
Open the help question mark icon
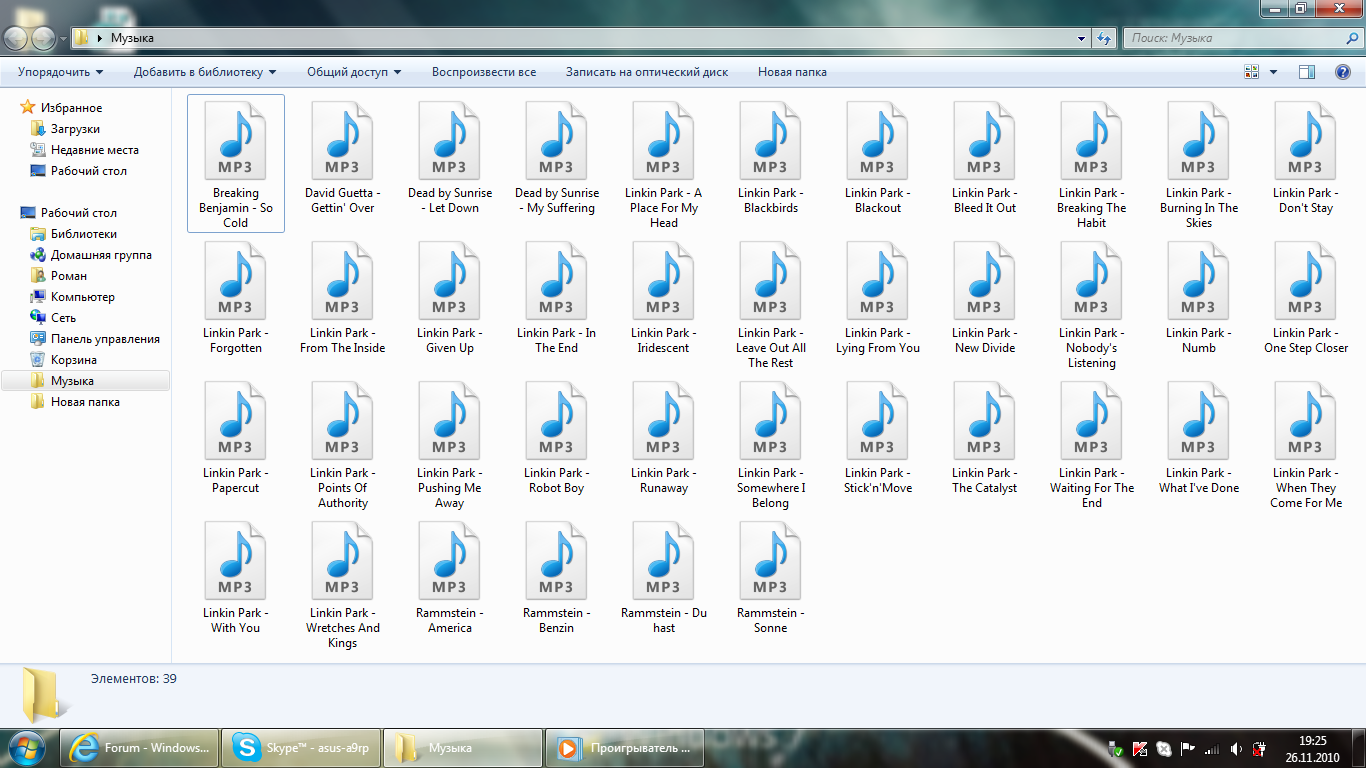(1343, 72)
